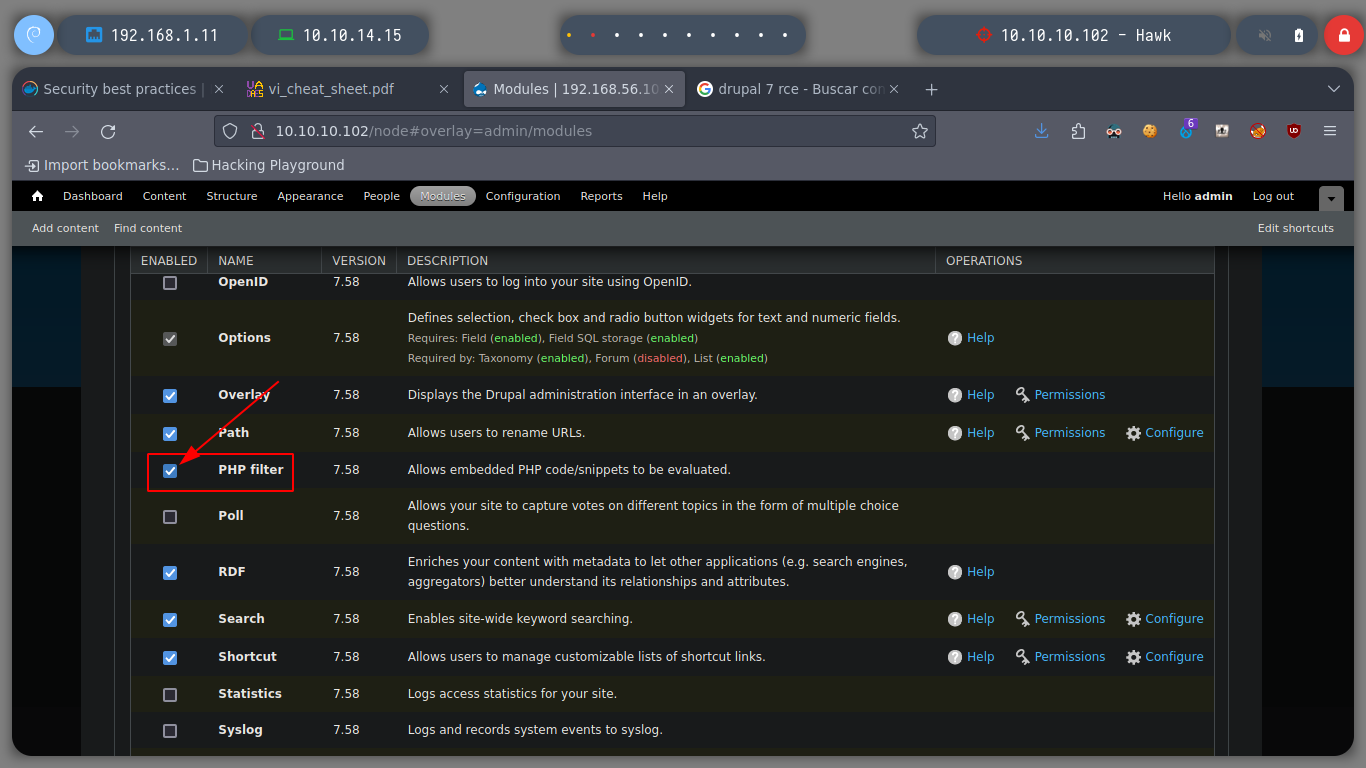Open the Dashboard admin menu
Screen dimensions: 1366x768
[93, 196]
